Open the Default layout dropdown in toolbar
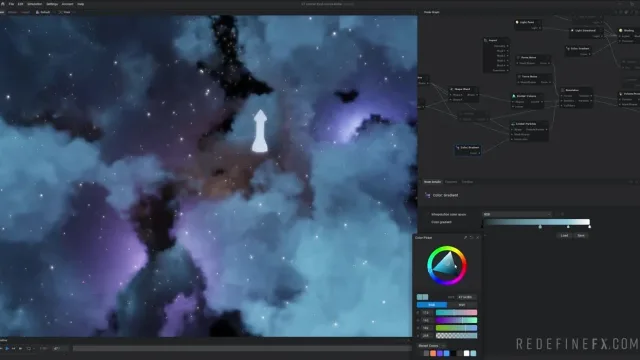 (x=43, y=12)
